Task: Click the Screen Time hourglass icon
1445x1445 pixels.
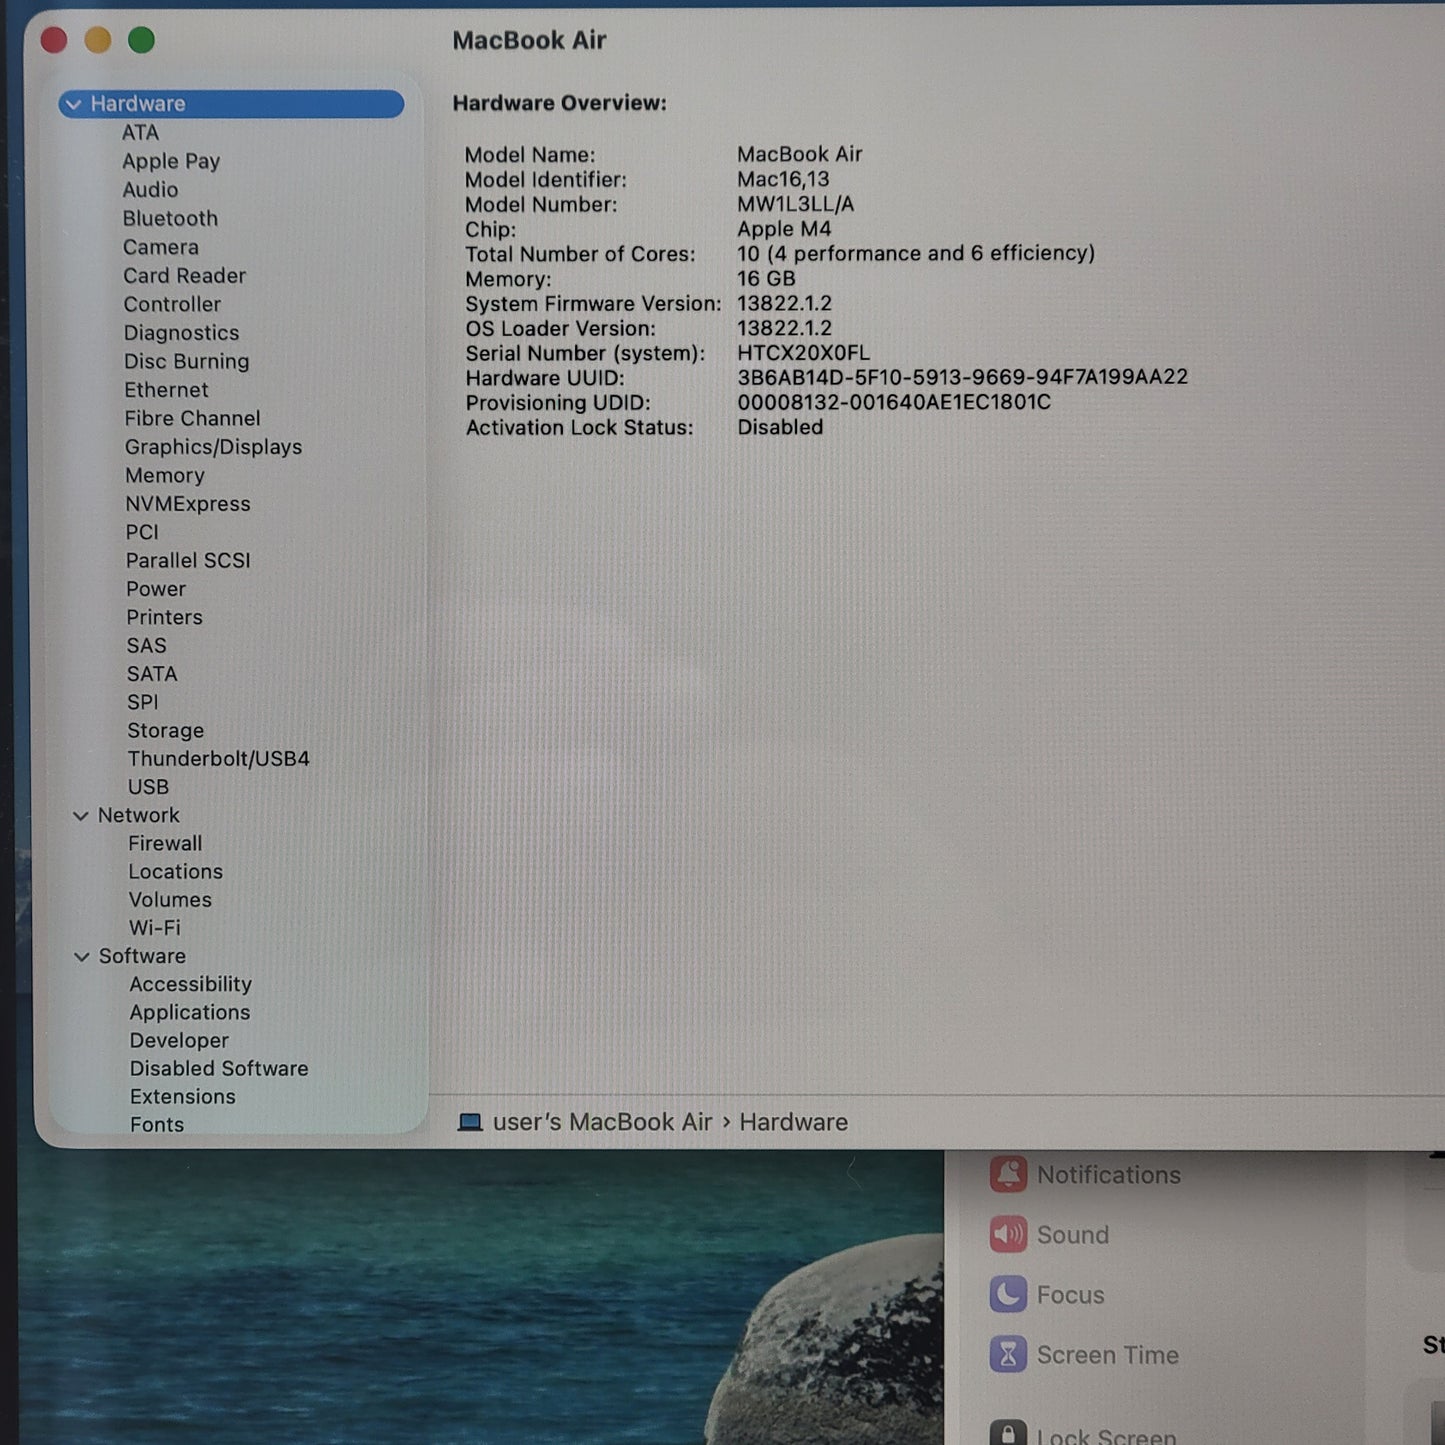Action: tap(1010, 1354)
